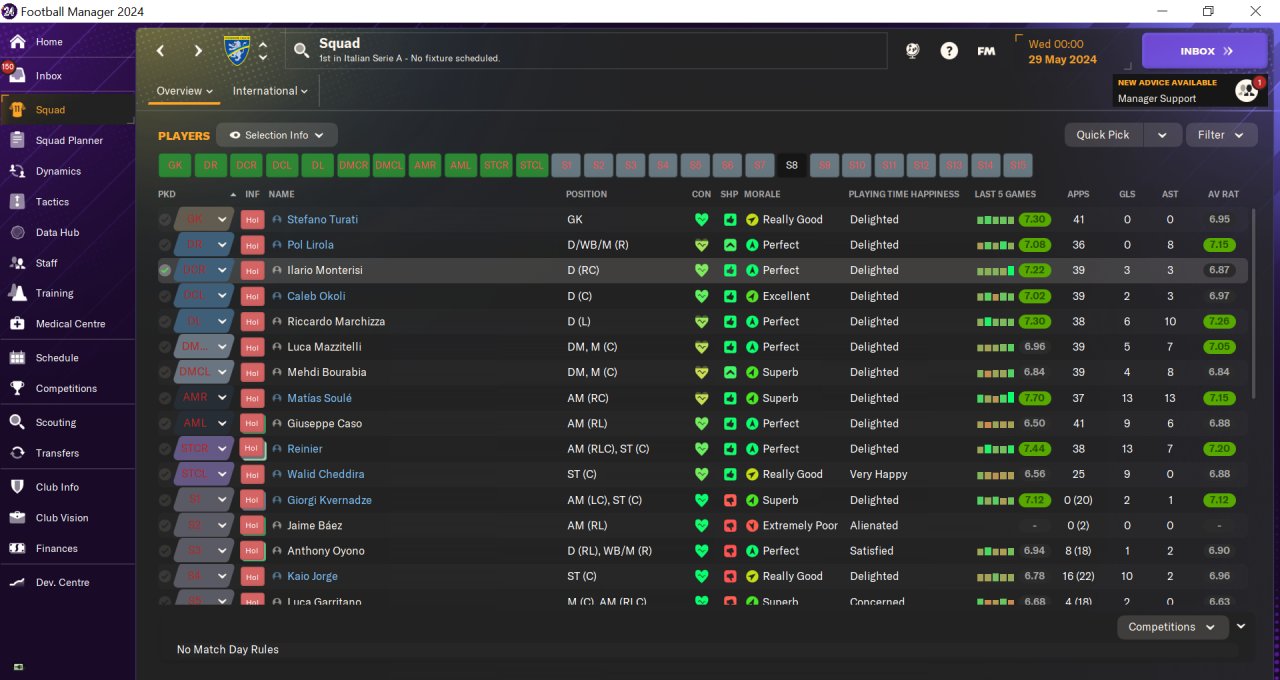Viewport: 1280px width, 680px height.
Task: Open the Quick Pick arrow dropdown
Action: tap(1162, 135)
